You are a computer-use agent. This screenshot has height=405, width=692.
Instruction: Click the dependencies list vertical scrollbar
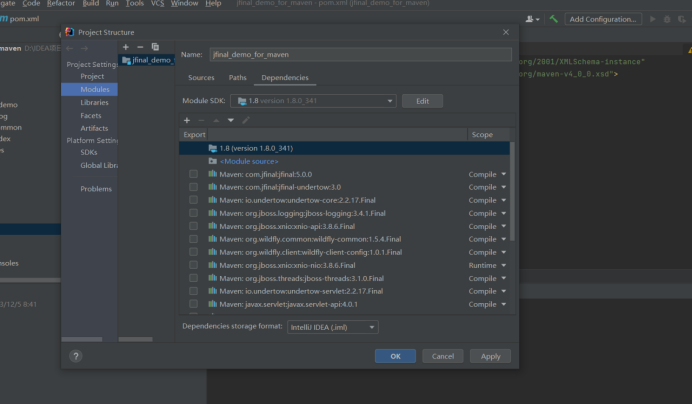(512, 191)
